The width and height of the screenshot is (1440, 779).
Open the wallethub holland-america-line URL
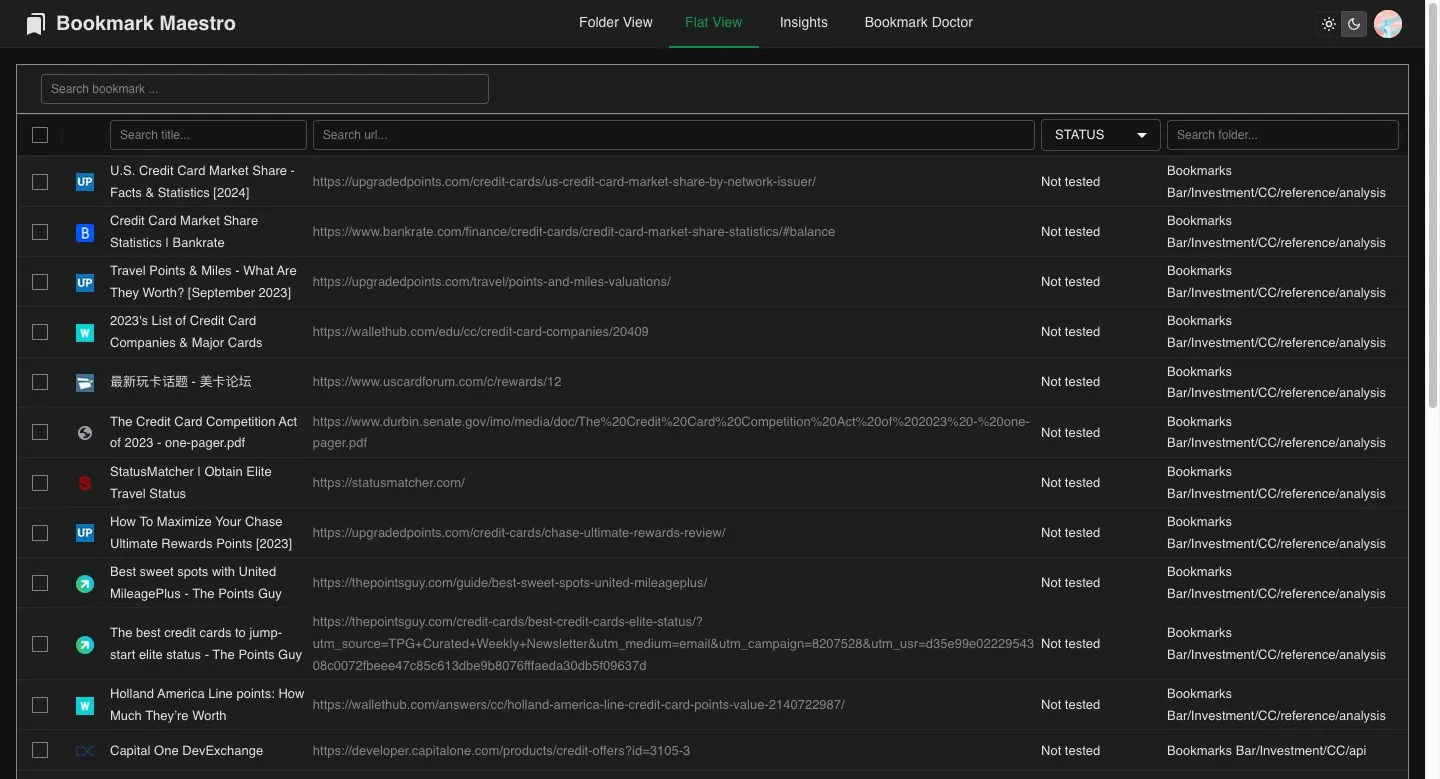[578, 705]
